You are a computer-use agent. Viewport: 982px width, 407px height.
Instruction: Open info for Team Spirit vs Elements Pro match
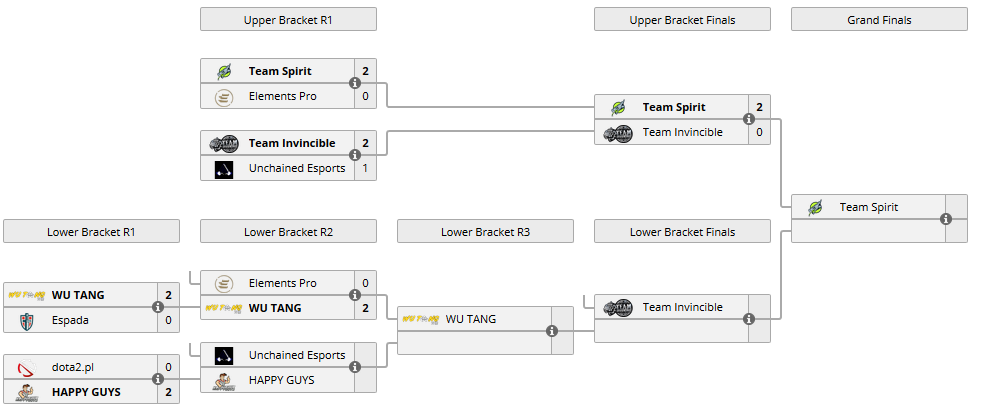[x=355, y=83]
